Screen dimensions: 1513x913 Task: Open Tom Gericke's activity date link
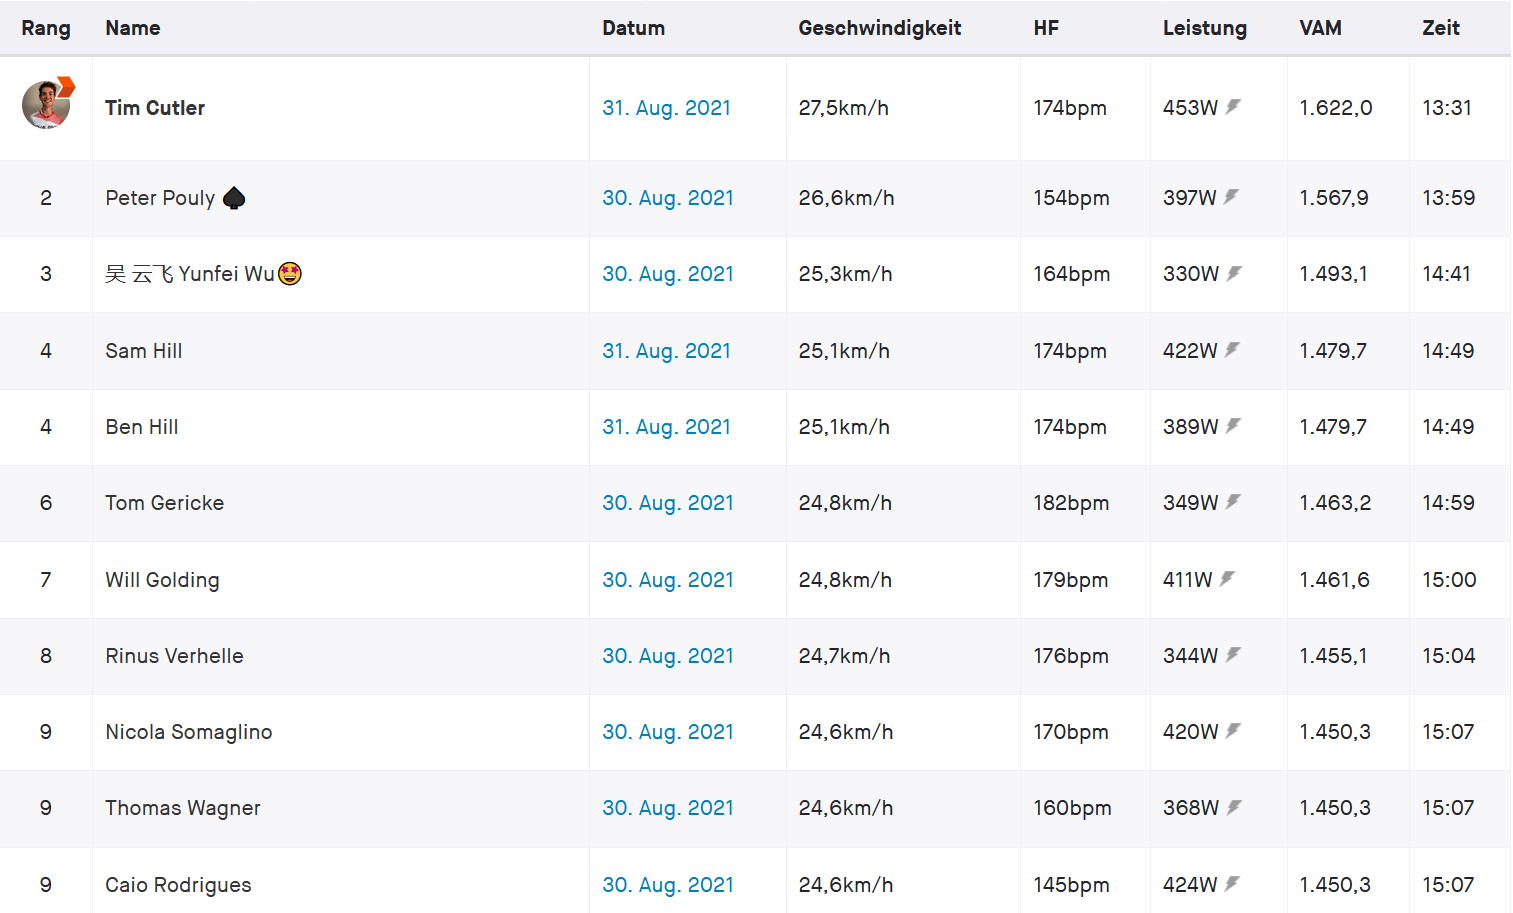(x=667, y=503)
